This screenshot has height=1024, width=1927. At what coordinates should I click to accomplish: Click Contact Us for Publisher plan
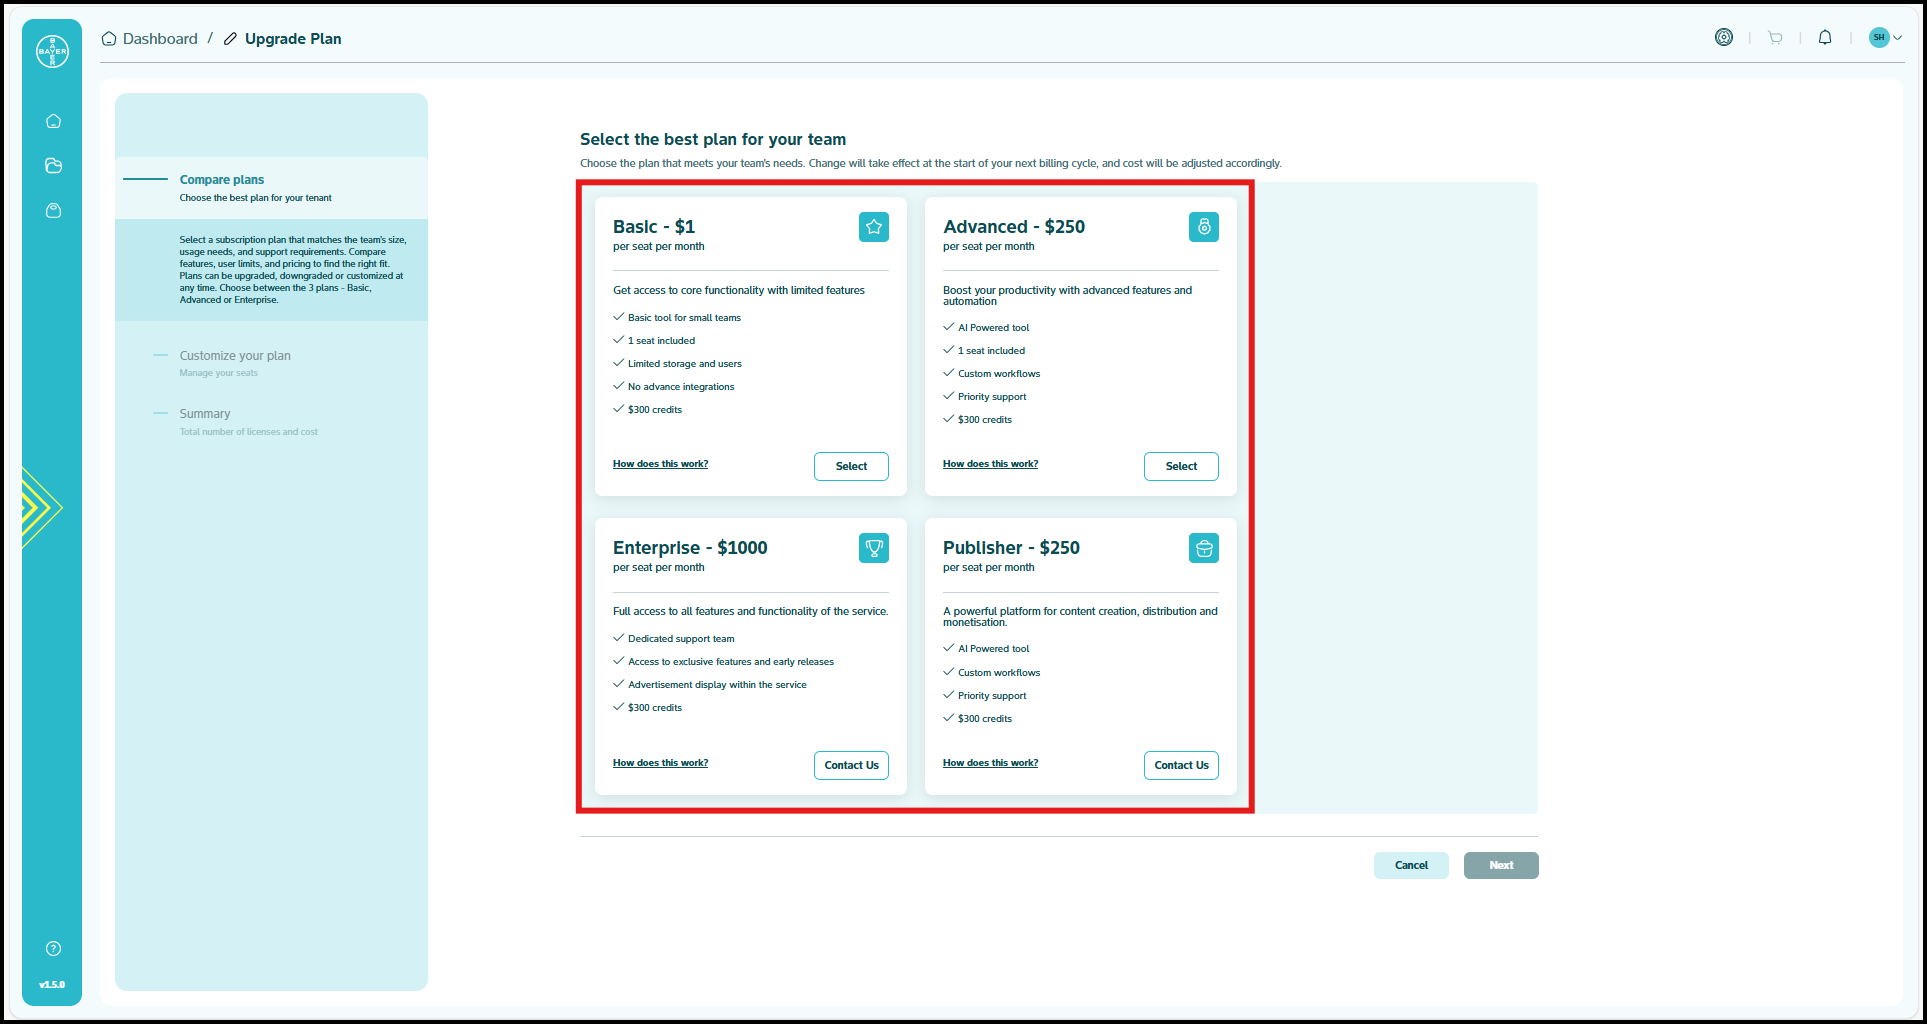[1180, 765]
